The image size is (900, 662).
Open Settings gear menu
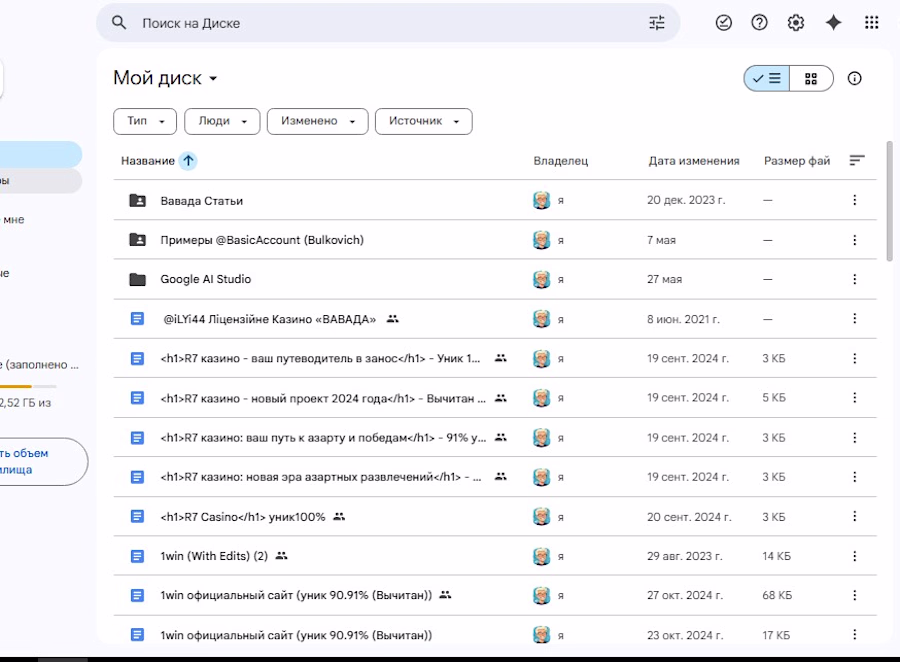(x=796, y=23)
